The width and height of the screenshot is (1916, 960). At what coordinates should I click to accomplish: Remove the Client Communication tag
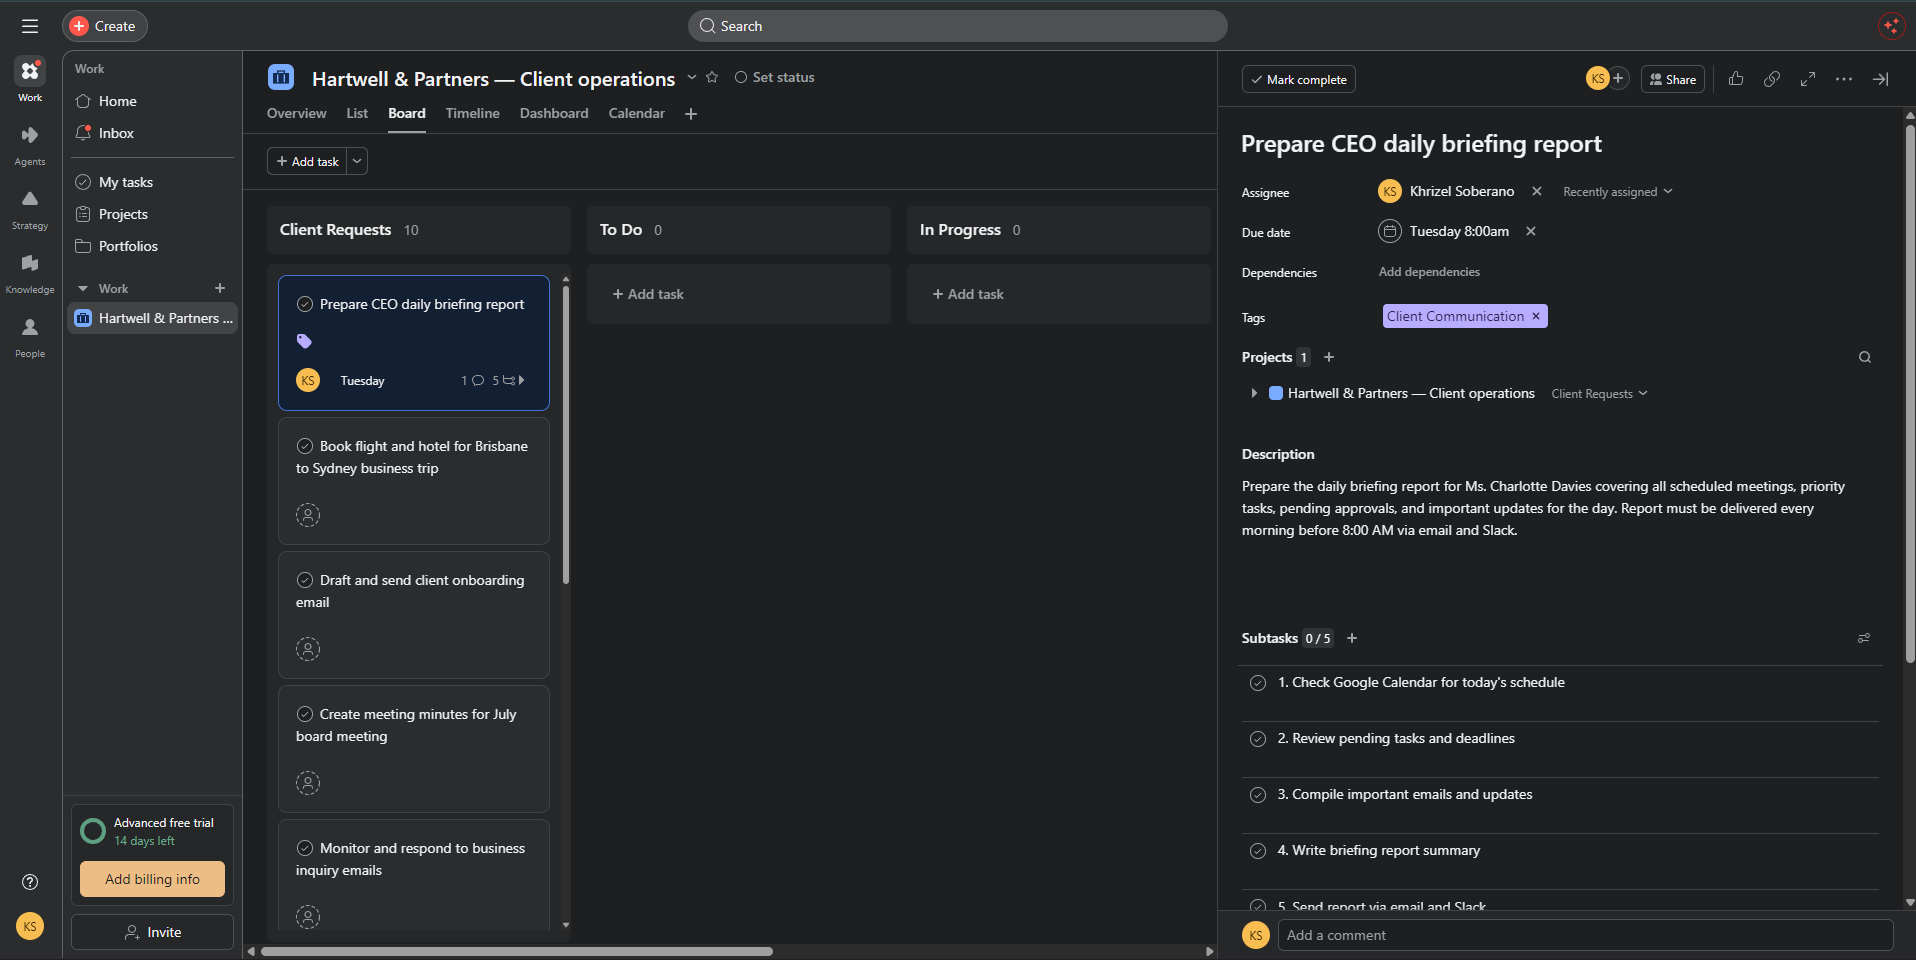pos(1536,316)
